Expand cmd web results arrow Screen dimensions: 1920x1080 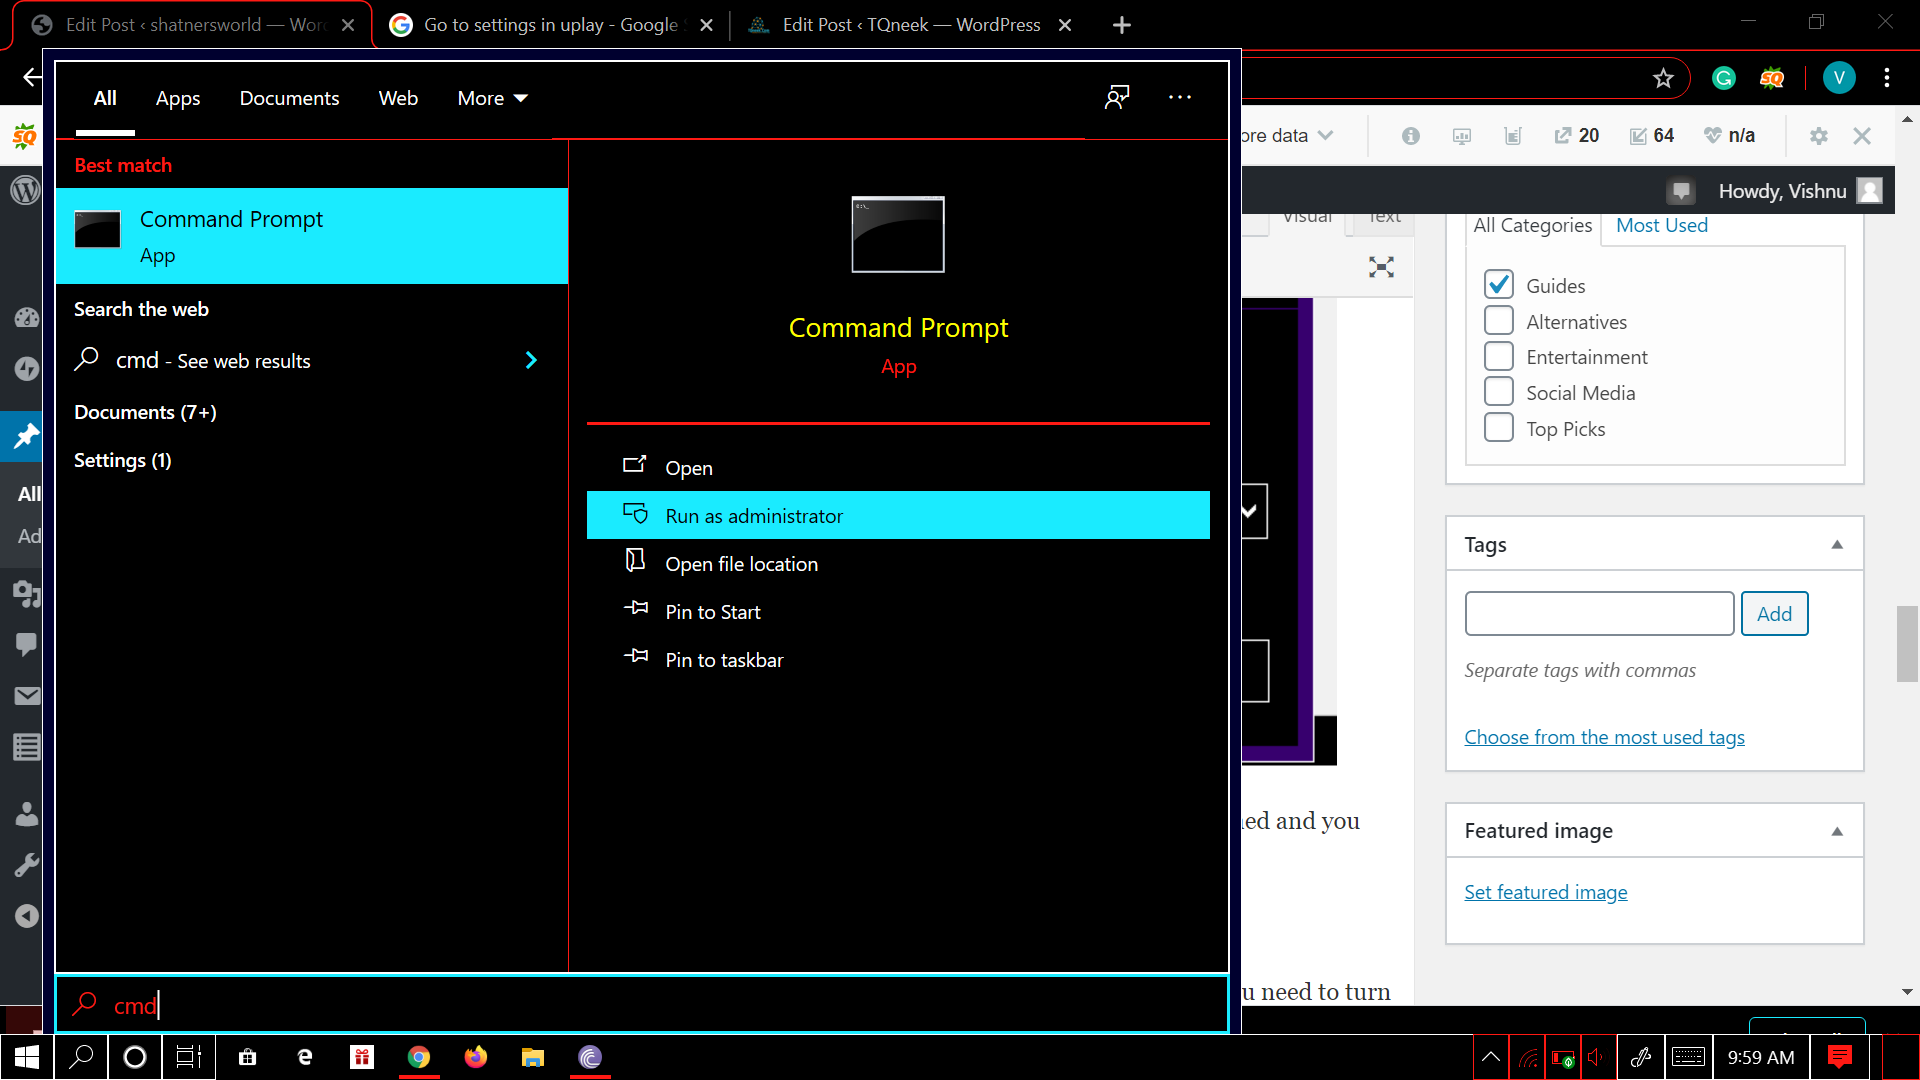(531, 360)
